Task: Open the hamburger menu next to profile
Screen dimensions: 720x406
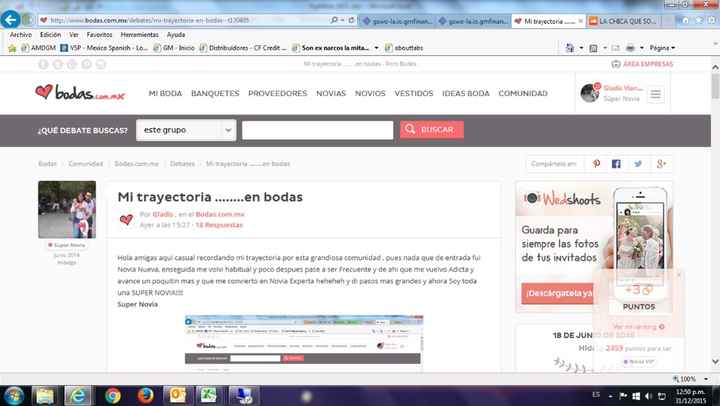Action: click(x=655, y=94)
